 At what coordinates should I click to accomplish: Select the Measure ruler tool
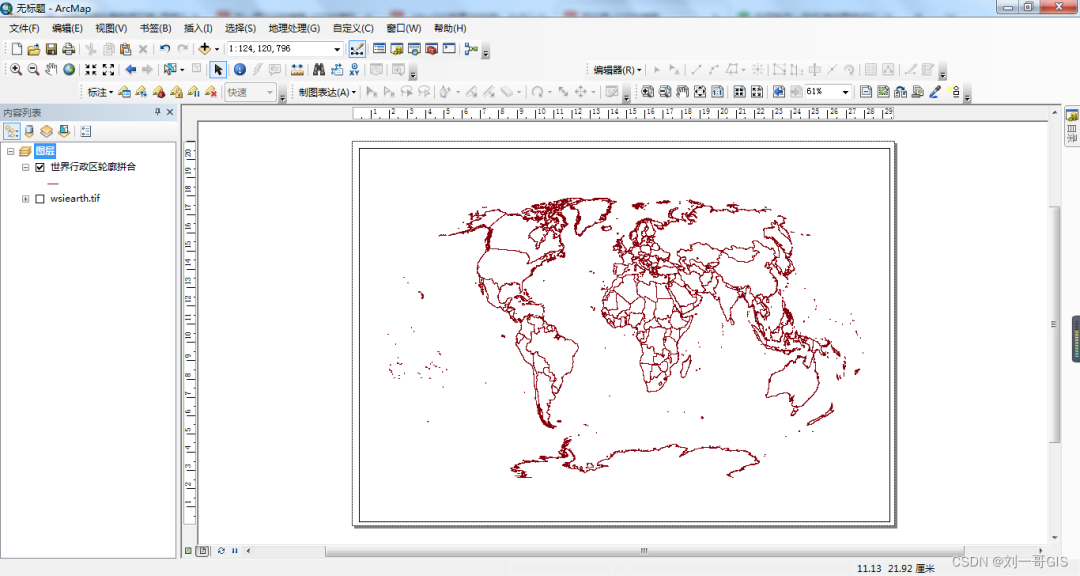click(x=297, y=70)
